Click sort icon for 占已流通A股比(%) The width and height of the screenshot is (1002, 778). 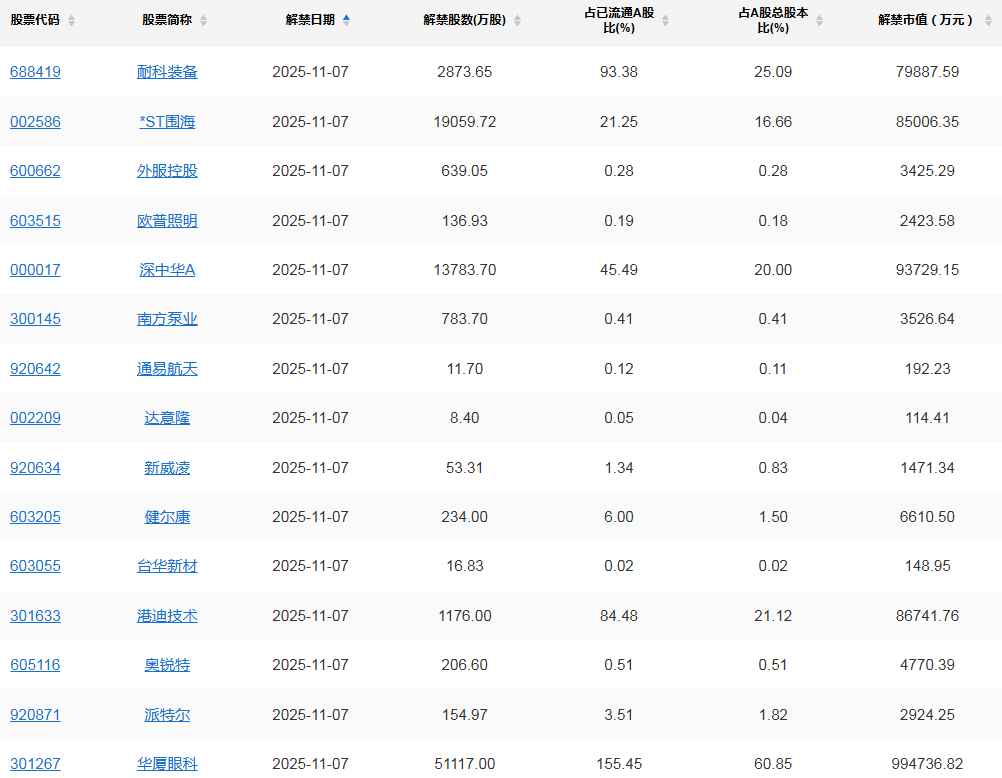[x=665, y=21]
